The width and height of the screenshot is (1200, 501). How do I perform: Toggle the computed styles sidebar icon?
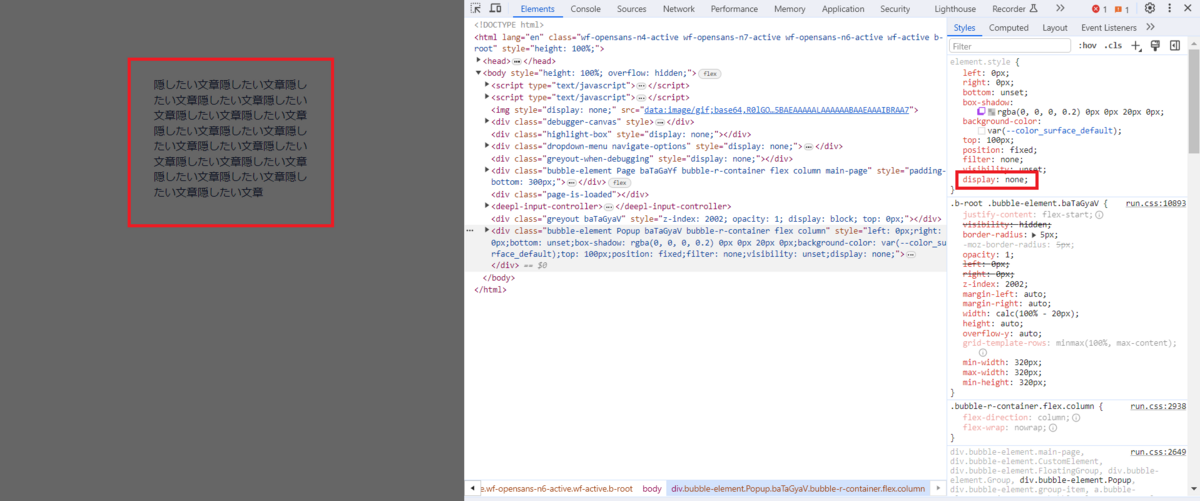(1174, 46)
